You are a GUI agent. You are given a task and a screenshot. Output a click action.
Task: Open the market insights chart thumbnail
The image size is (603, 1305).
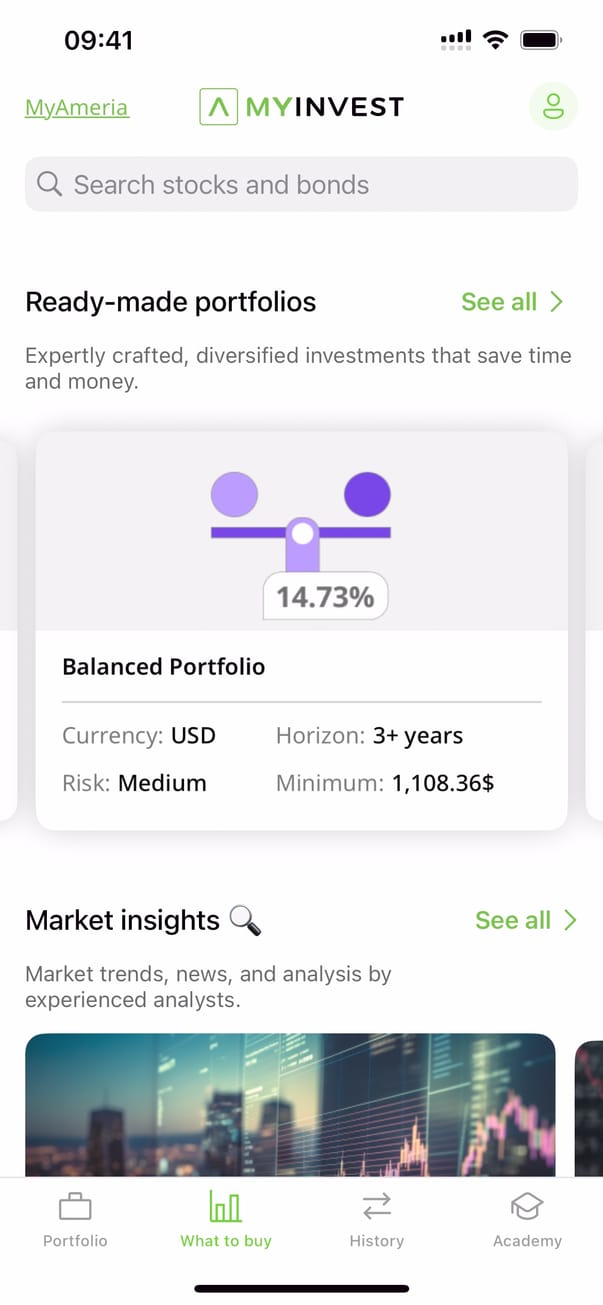290,1105
